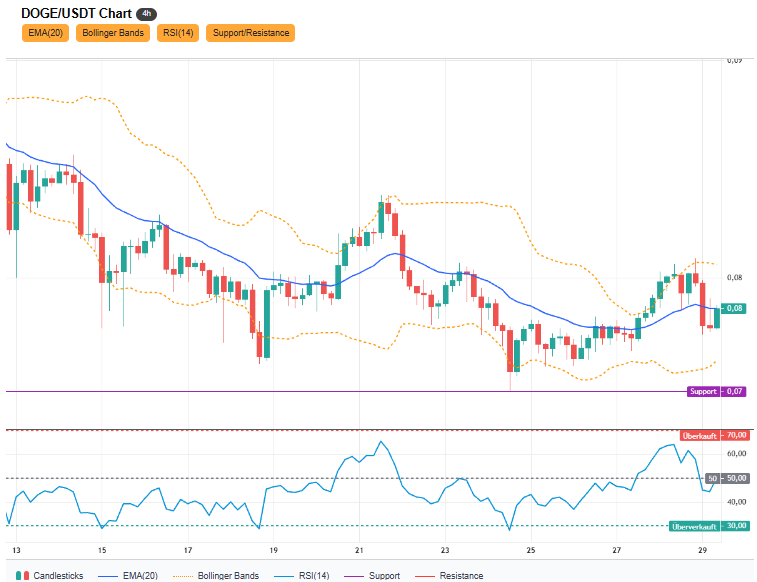The image size is (757, 582).
Task: Toggle Resistance line in the legend
Action: pyautogui.click(x=449, y=576)
